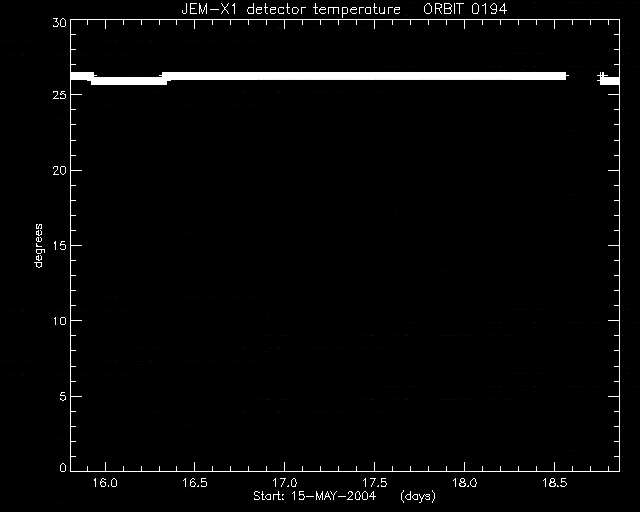640x512 pixels.
Task: Click the y-axis tick label 5
Action: pyautogui.click(x=63, y=396)
